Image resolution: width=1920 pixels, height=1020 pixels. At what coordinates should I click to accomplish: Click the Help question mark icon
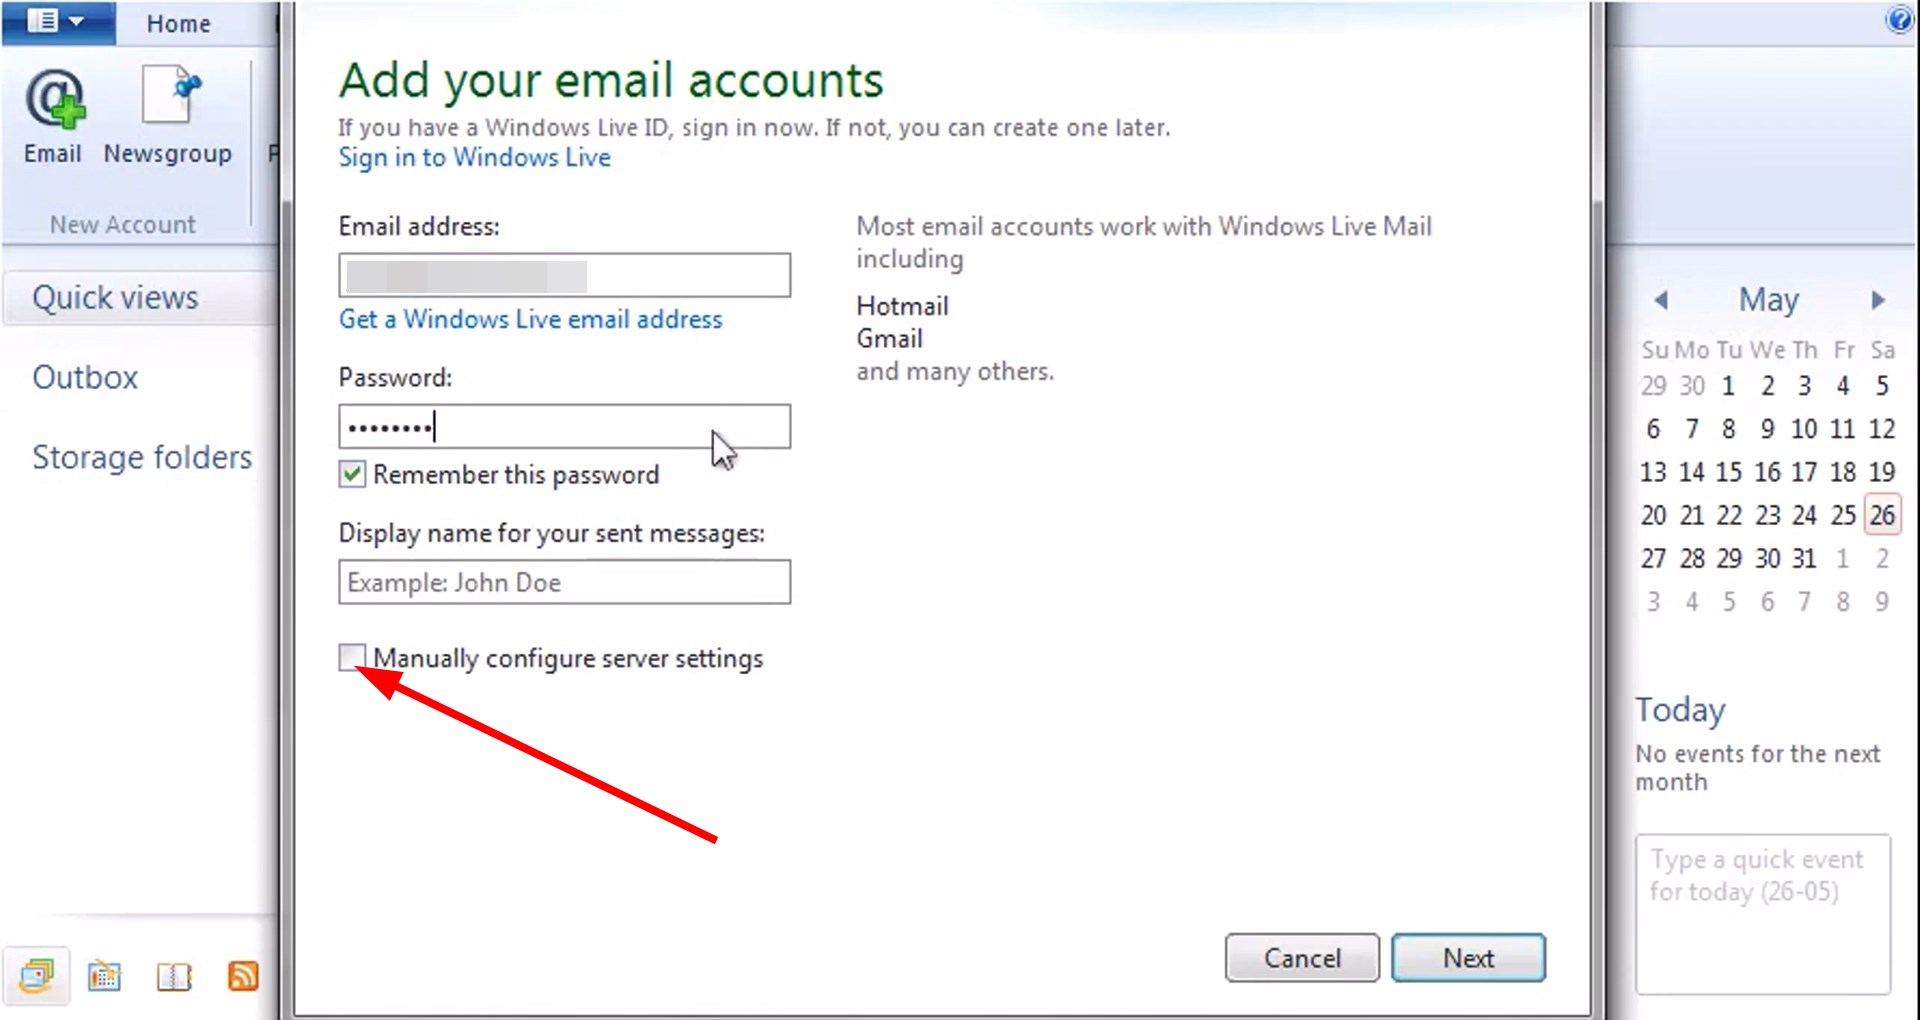click(1898, 20)
